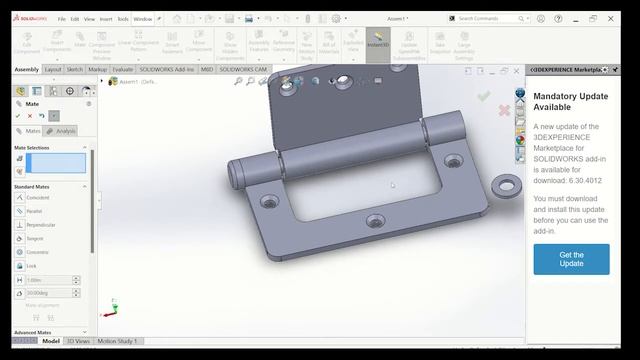Click the Mate Selections entity box
The height and width of the screenshot is (360, 640).
point(56,163)
